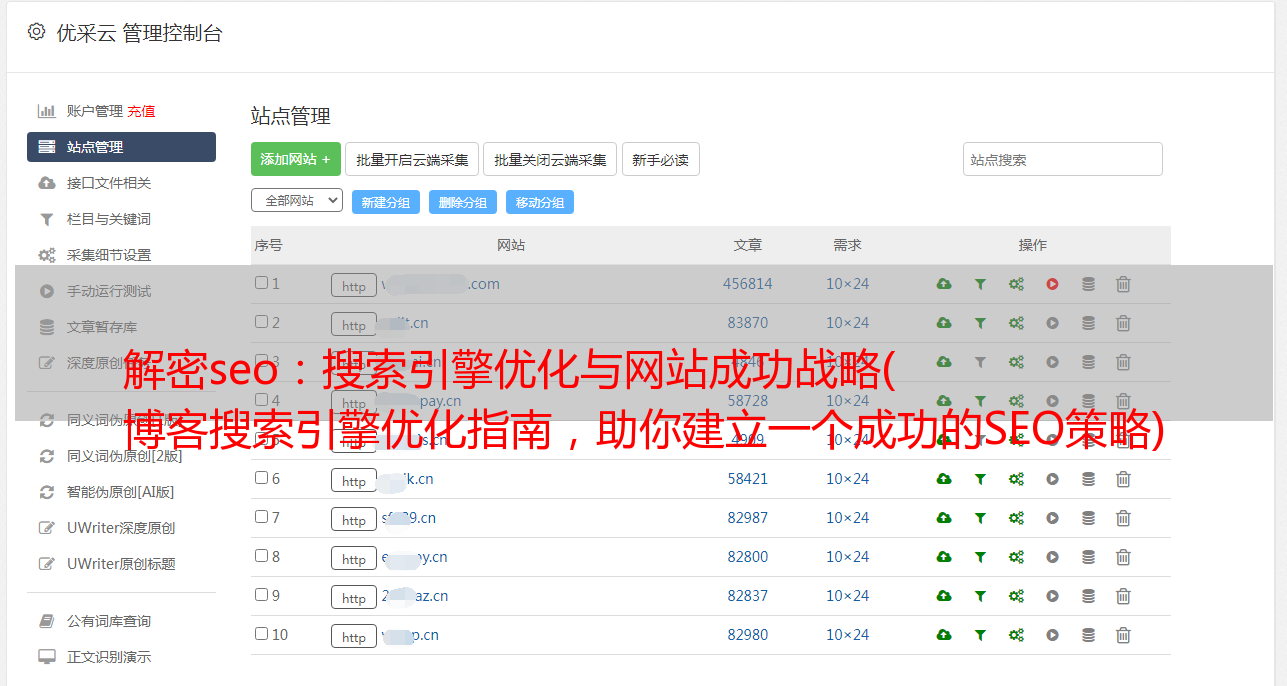The image size is (1287, 686).
Task: Click 批量开启云端采集 button
Action: coord(412,159)
